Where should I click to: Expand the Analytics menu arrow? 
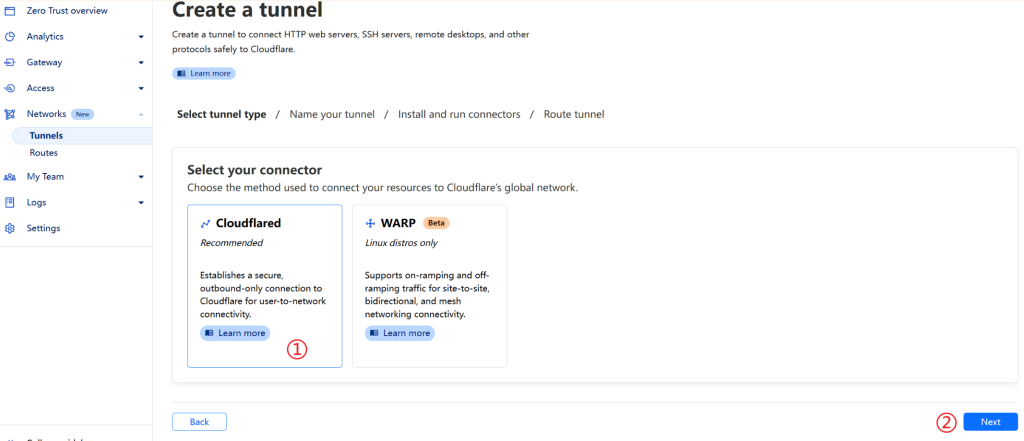pyautogui.click(x=141, y=37)
